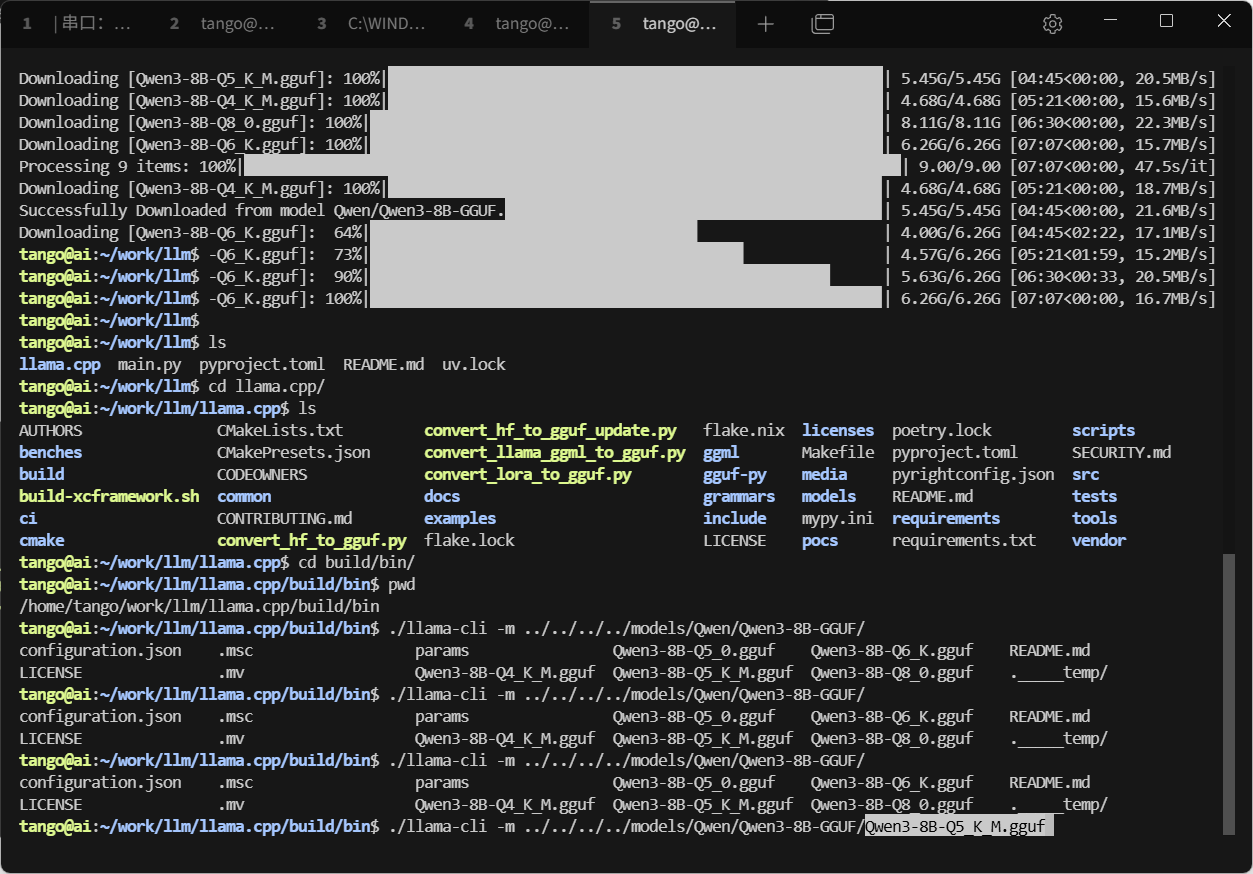The width and height of the screenshot is (1253, 874).
Task: Click Qwen3-8B-Q8_0.gguf download progress bar
Action: click(x=624, y=122)
